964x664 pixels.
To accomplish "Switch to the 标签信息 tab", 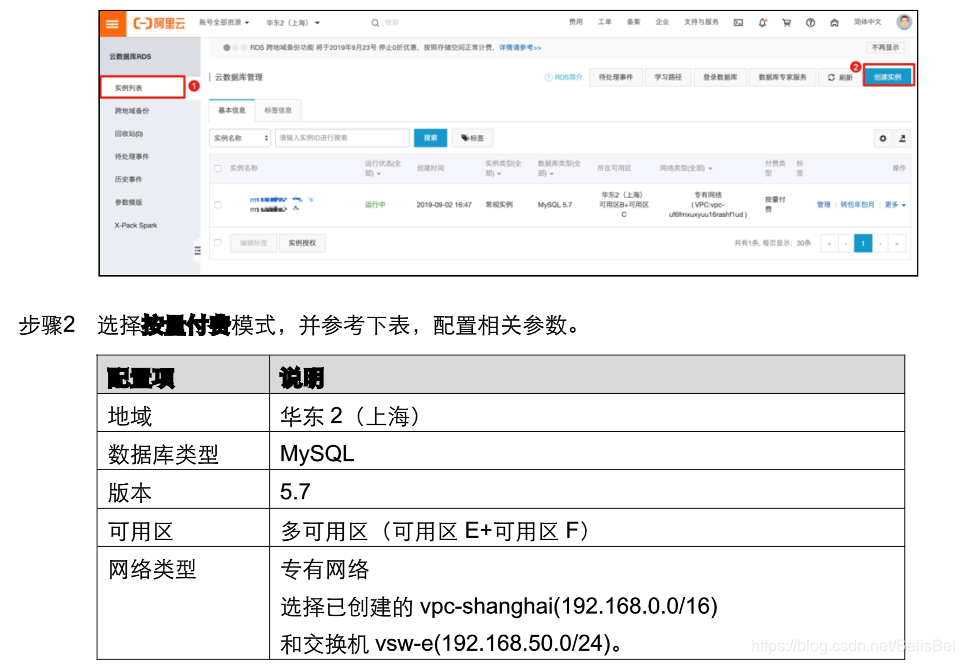I will point(278,111).
